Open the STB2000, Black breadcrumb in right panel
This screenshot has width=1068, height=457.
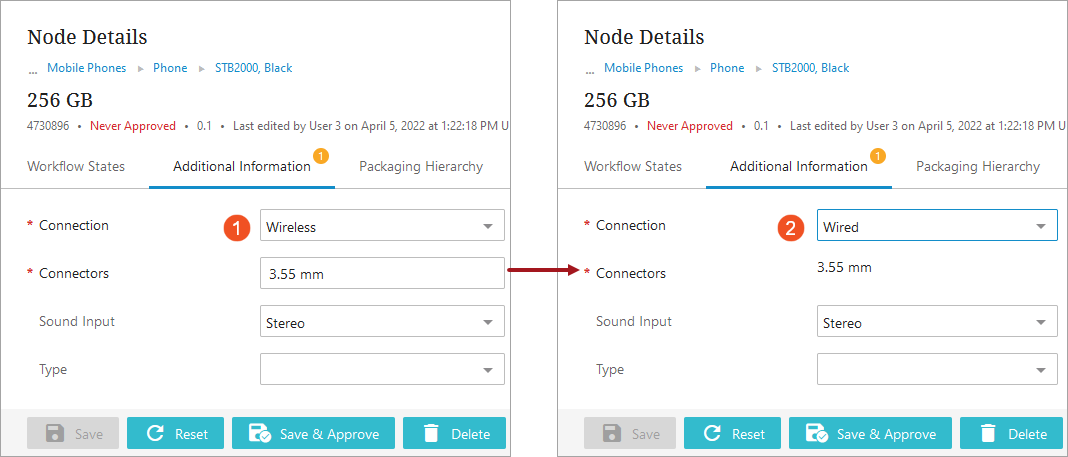[810, 68]
